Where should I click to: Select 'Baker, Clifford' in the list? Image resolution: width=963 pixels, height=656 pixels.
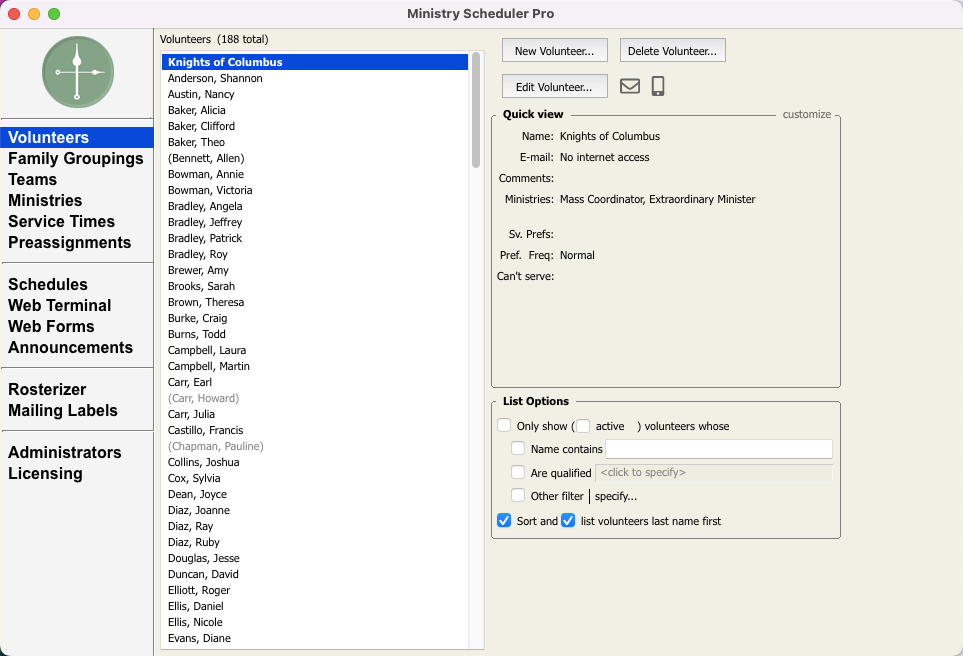point(315,126)
